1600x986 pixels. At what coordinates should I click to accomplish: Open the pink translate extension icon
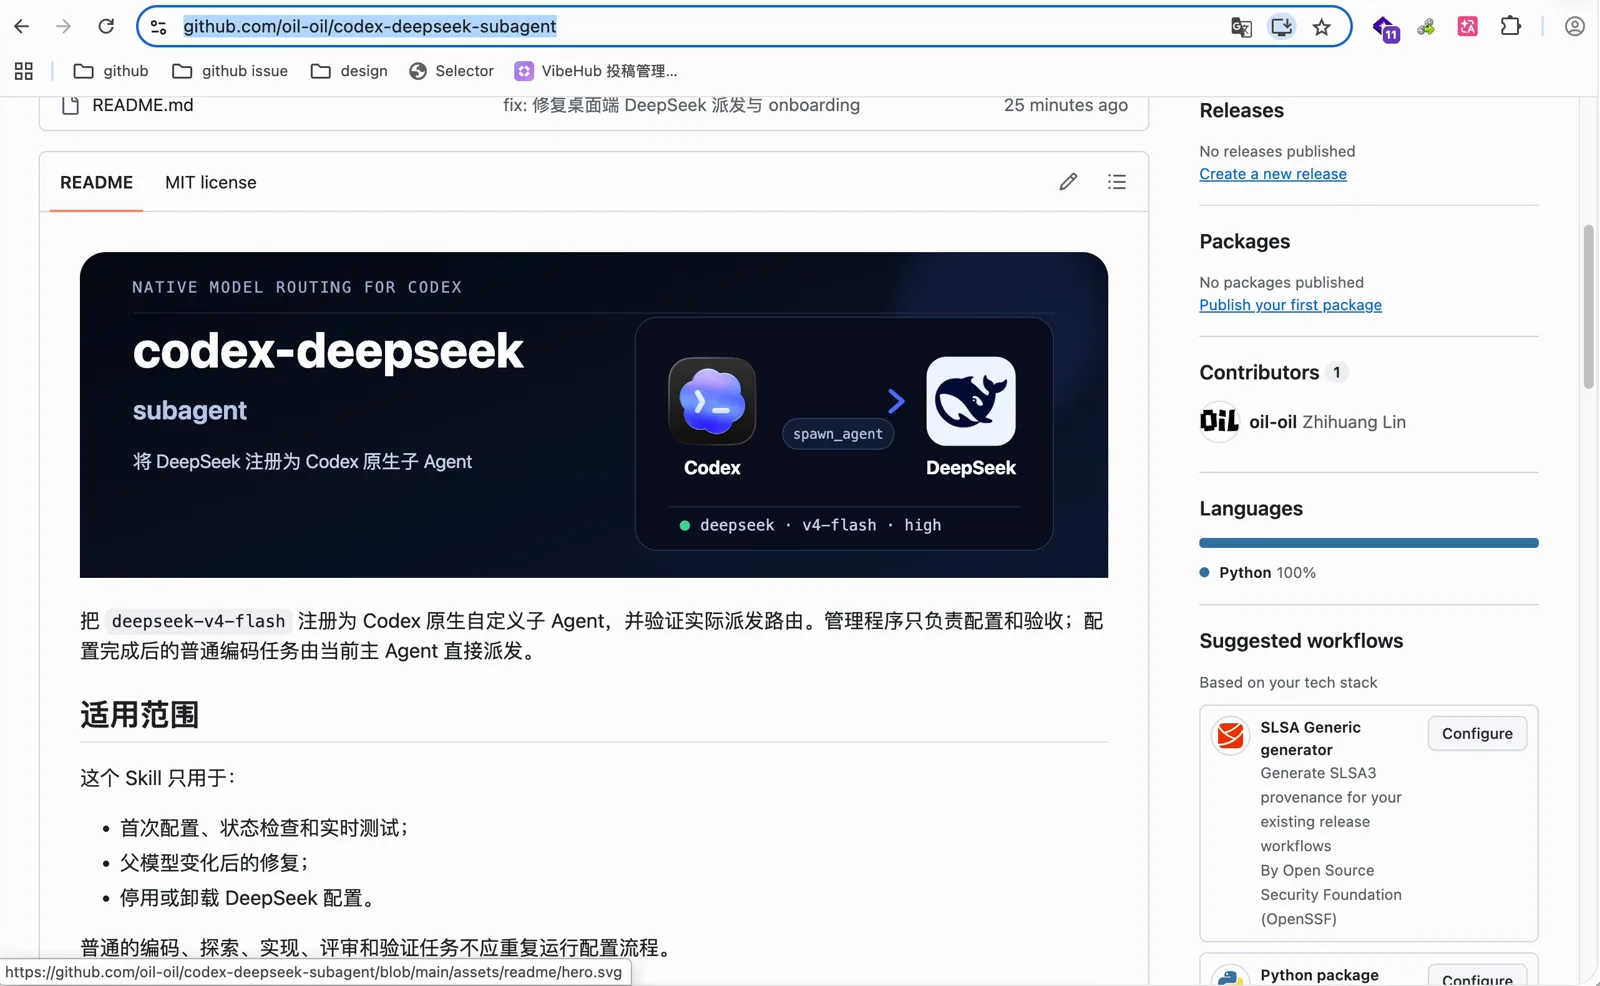(x=1468, y=27)
